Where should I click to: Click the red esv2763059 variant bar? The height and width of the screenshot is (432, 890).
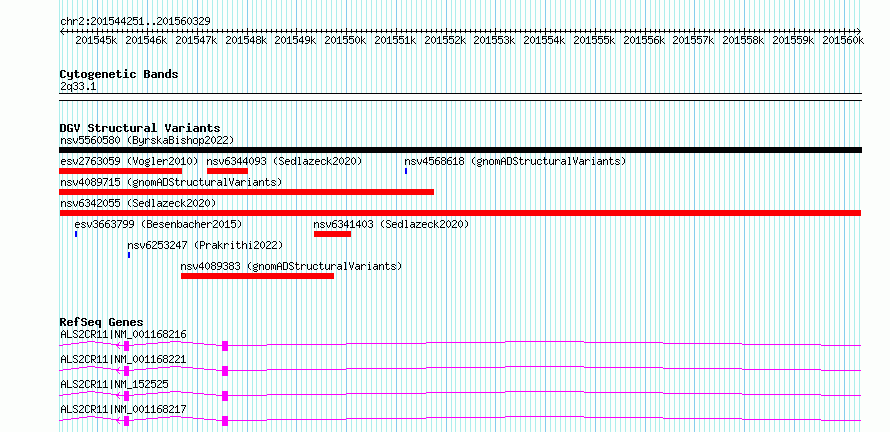tap(121, 171)
